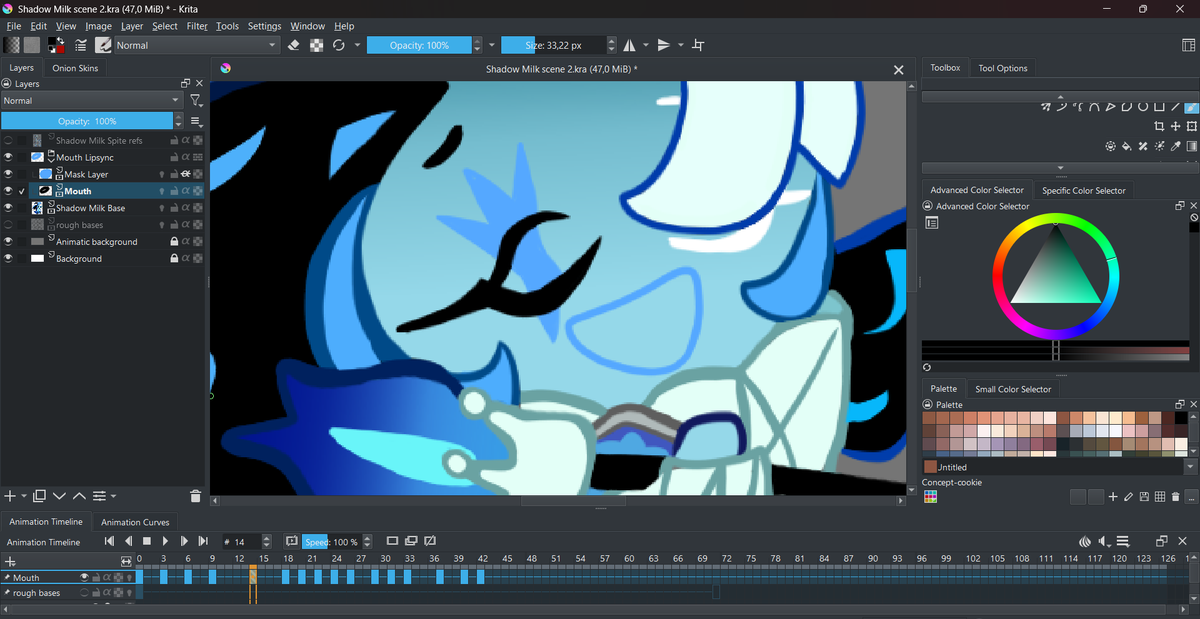Open the brush preset chooser
The width and height of the screenshot is (1200, 619).
[x=103, y=45]
